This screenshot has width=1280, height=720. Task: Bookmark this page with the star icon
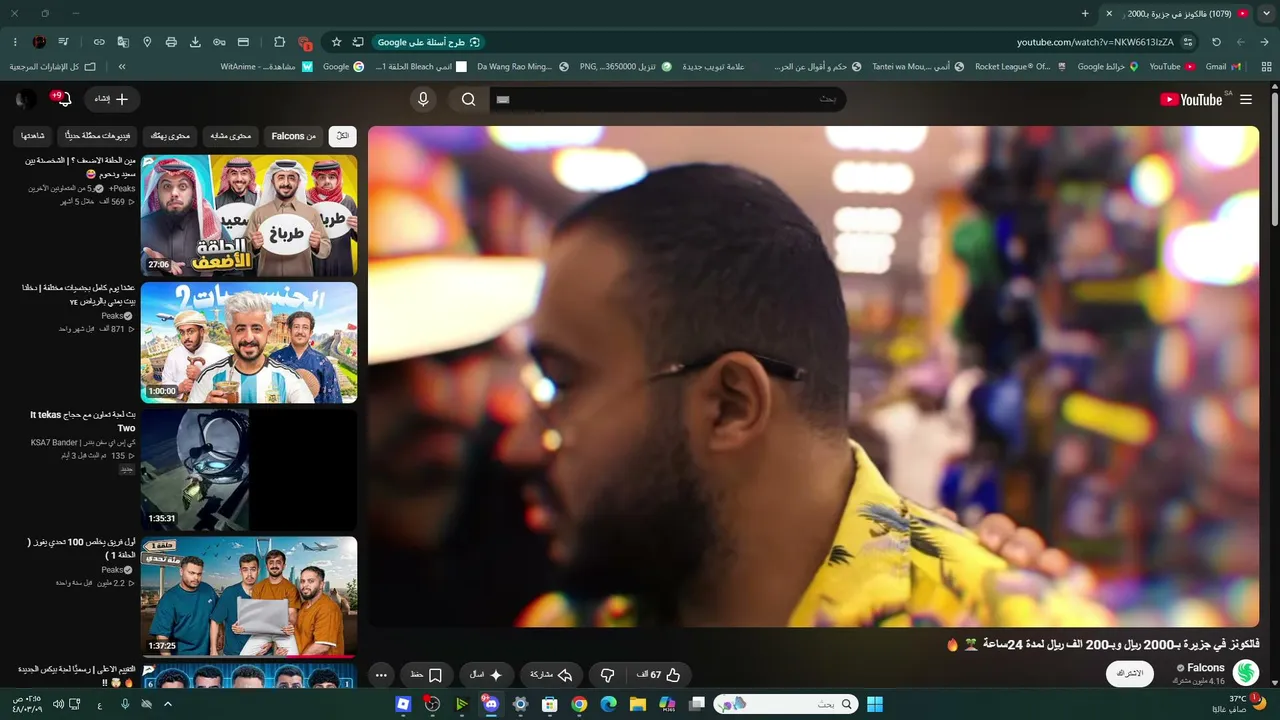point(337,42)
